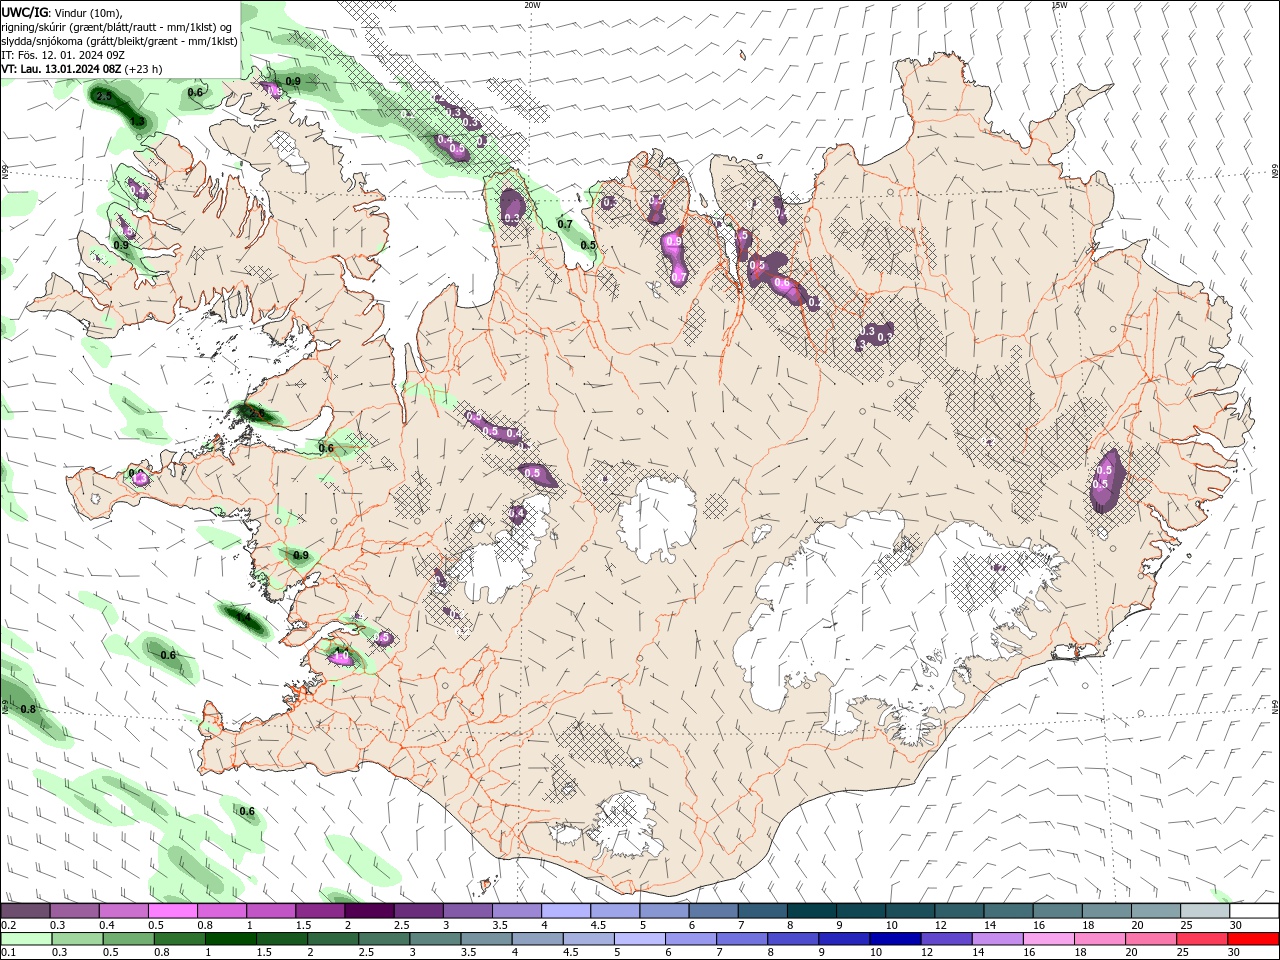The height and width of the screenshot is (960, 1280).
Task: Click the dark teal 8 snow legend swatch
Action: [x=811, y=911]
